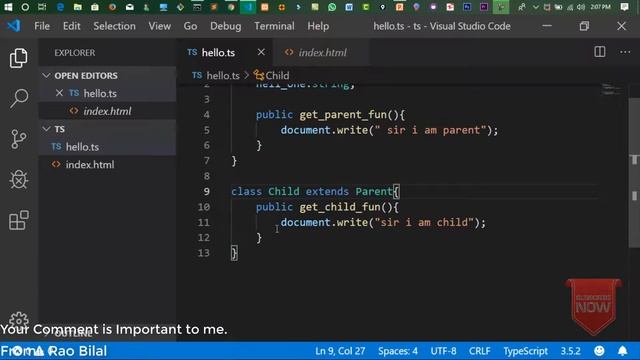
Task: Click the Explorer panel header title
Action: [x=75, y=53]
